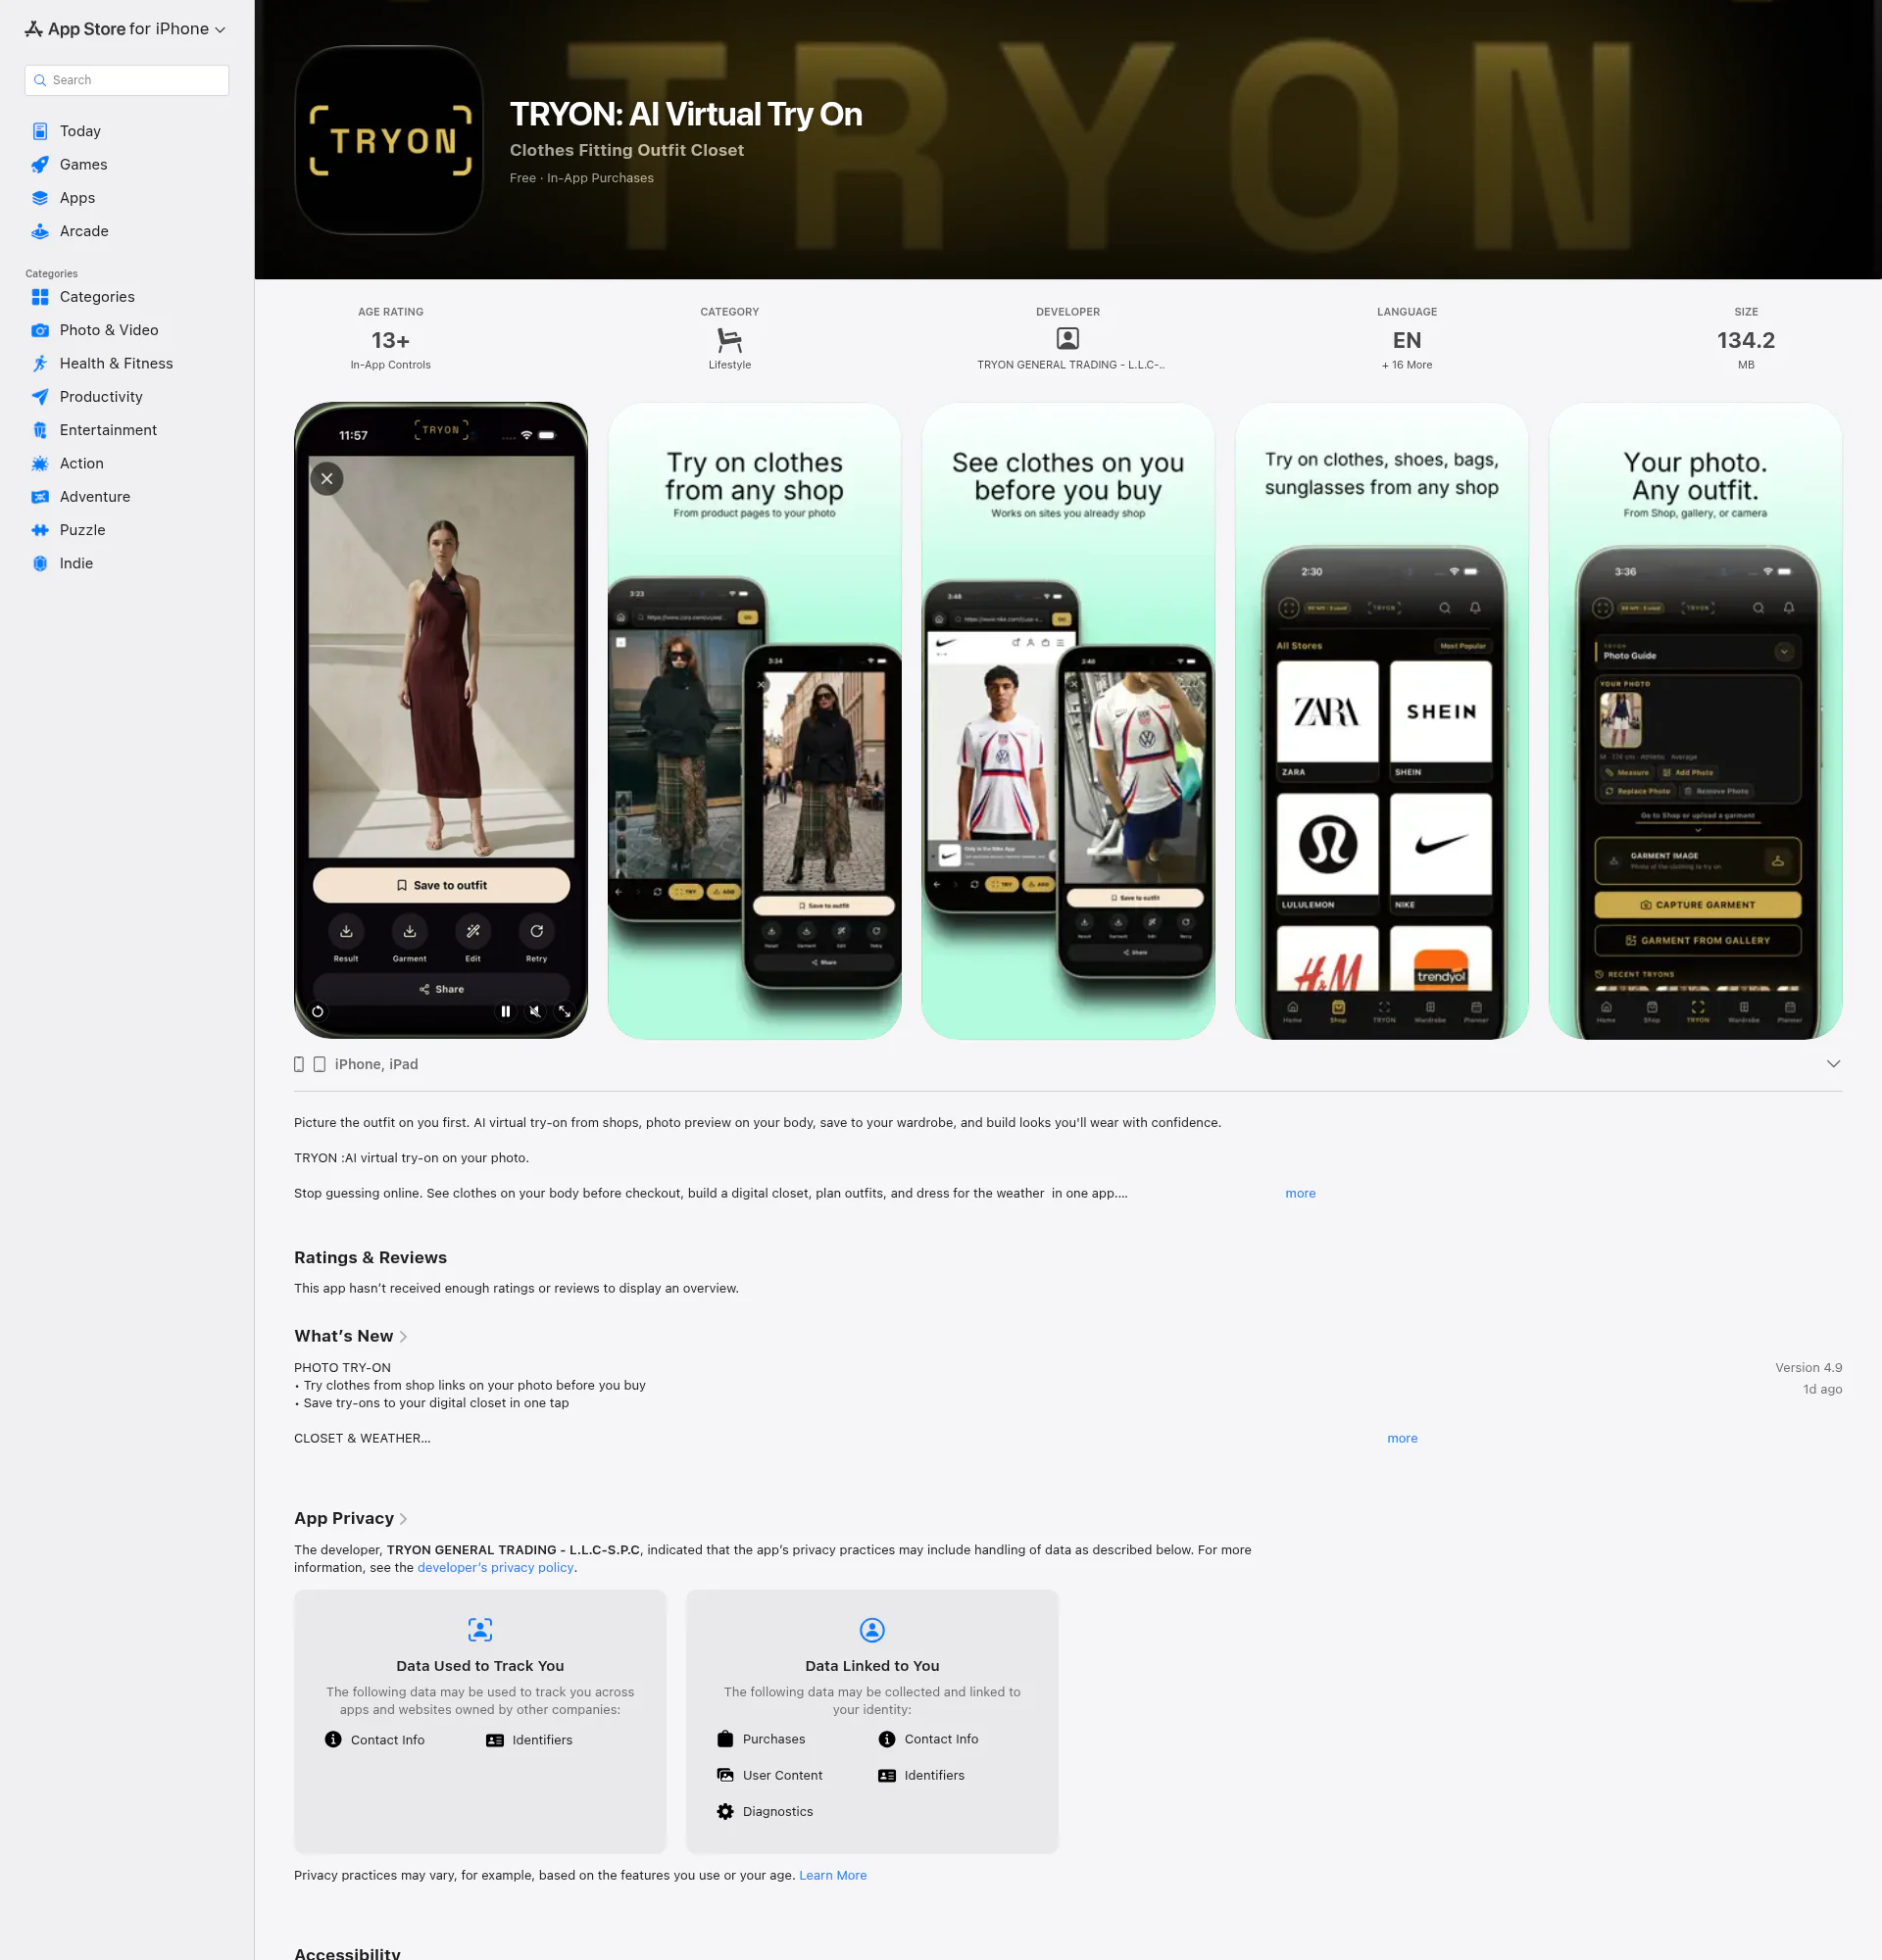
Task: Open Health & Fitness runner icon
Action: coord(40,364)
